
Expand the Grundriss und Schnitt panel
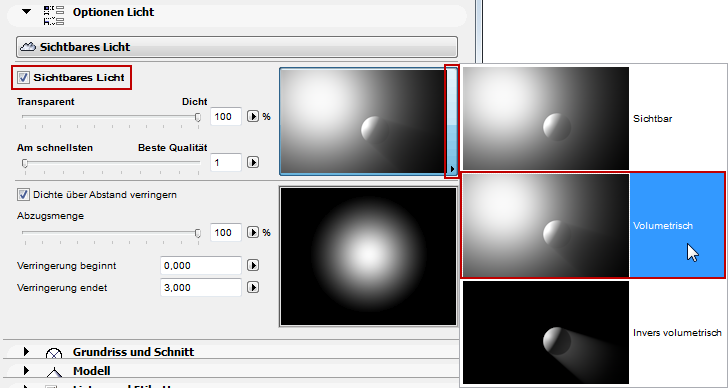click(26, 351)
